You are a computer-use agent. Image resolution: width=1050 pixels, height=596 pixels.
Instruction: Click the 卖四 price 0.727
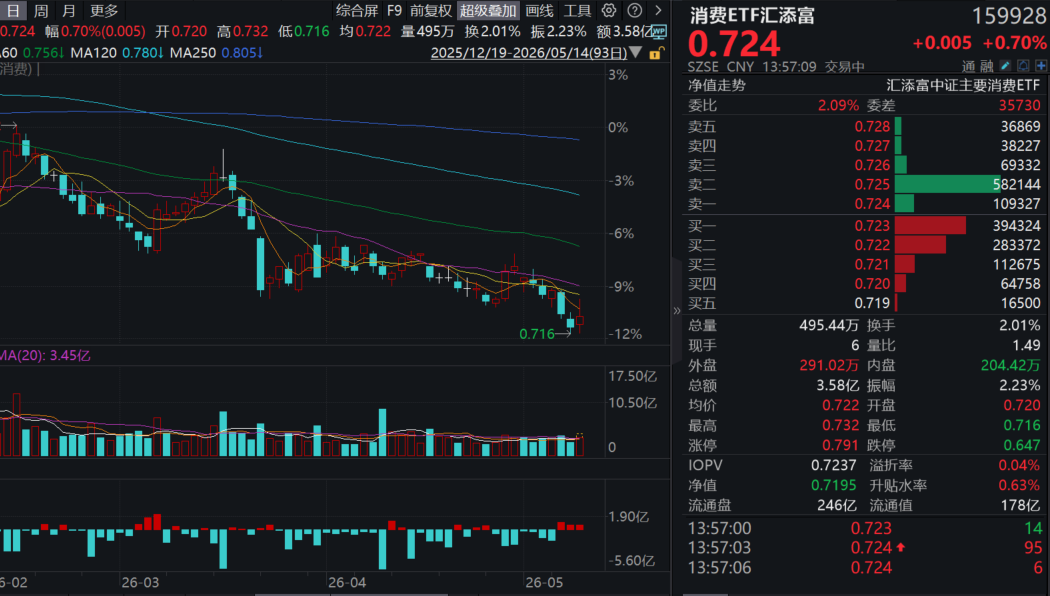(872, 146)
